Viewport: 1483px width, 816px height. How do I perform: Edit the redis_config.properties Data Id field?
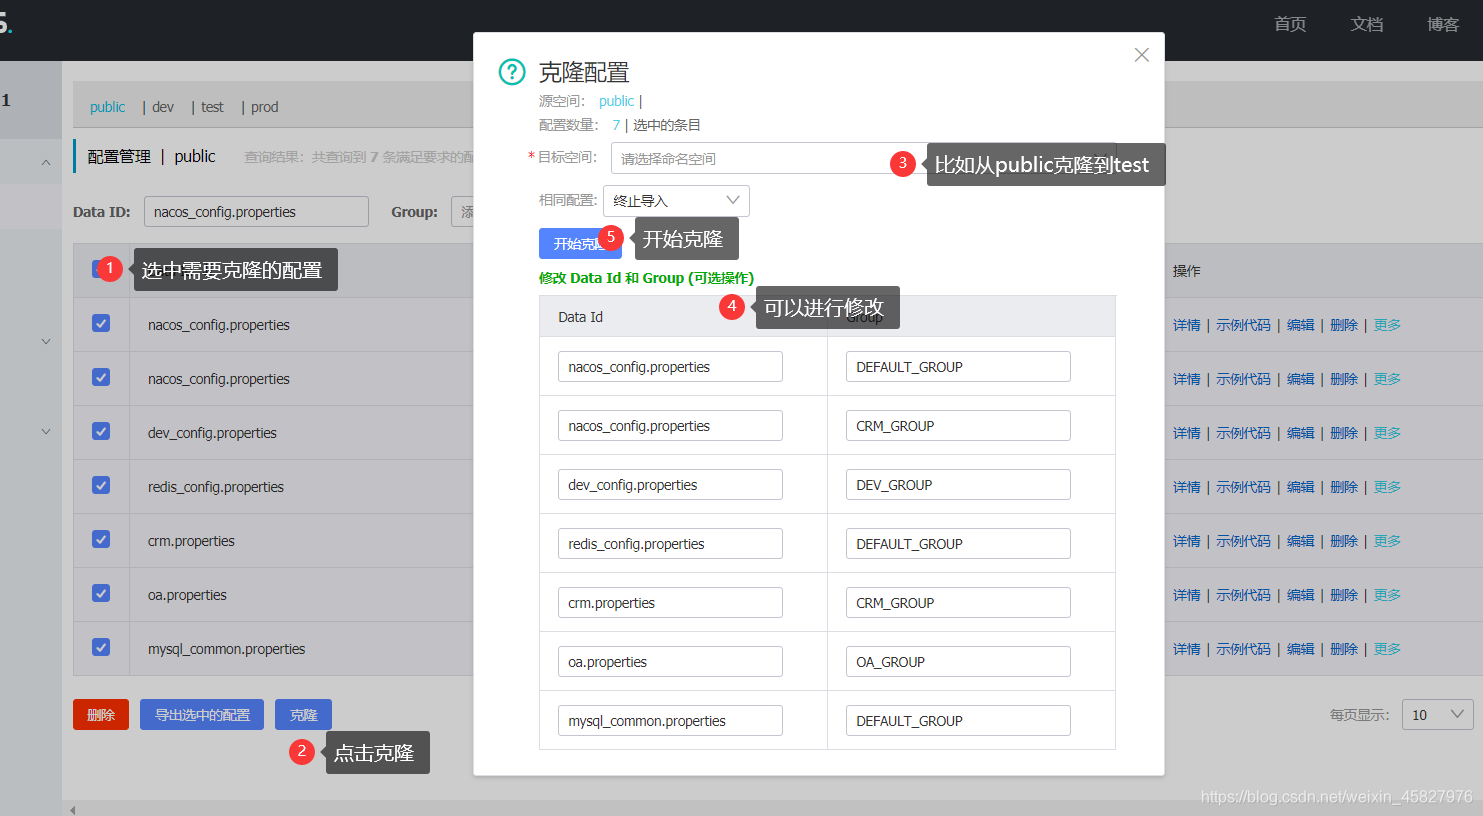[x=670, y=543]
